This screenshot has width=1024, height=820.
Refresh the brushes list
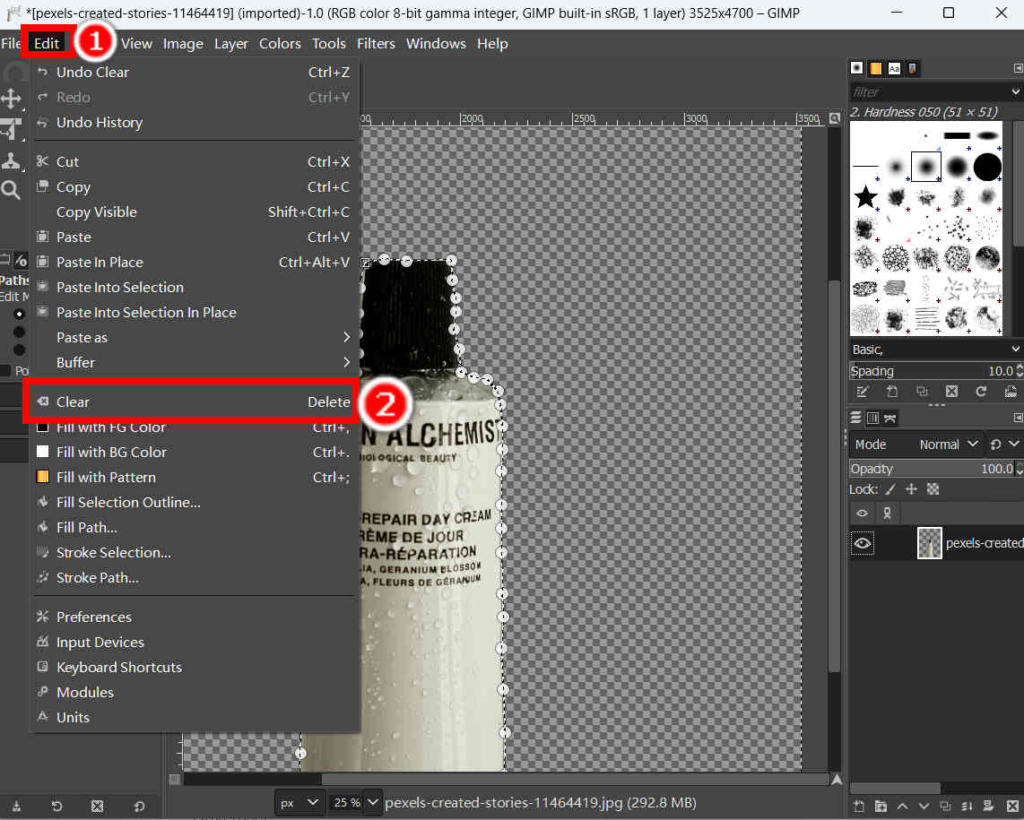coord(982,390)
